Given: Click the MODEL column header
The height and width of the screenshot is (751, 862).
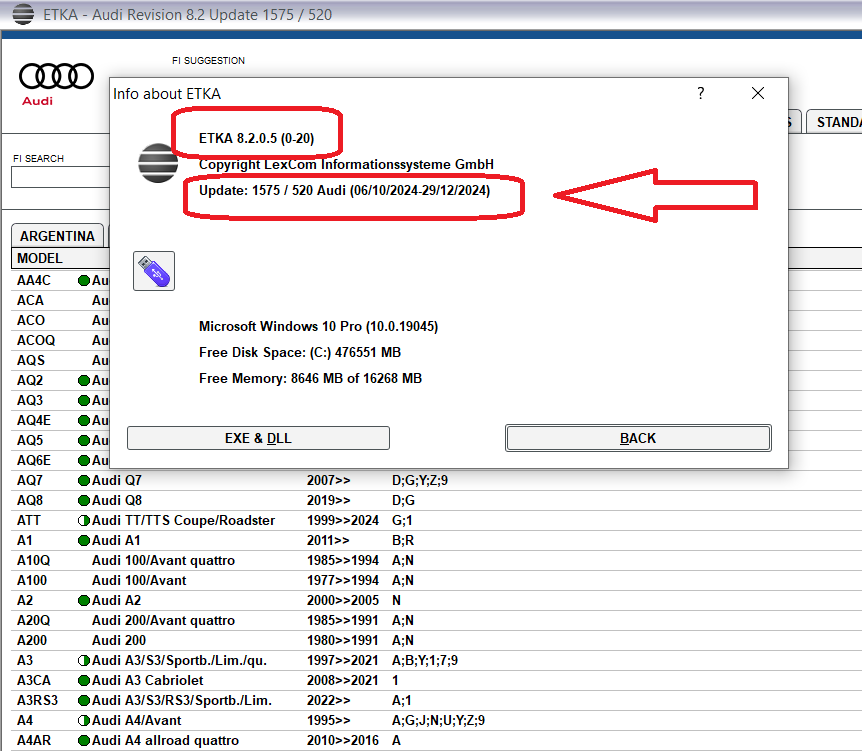Looking at the screenshot, I should pyautogui.click(x=60, y=258).
